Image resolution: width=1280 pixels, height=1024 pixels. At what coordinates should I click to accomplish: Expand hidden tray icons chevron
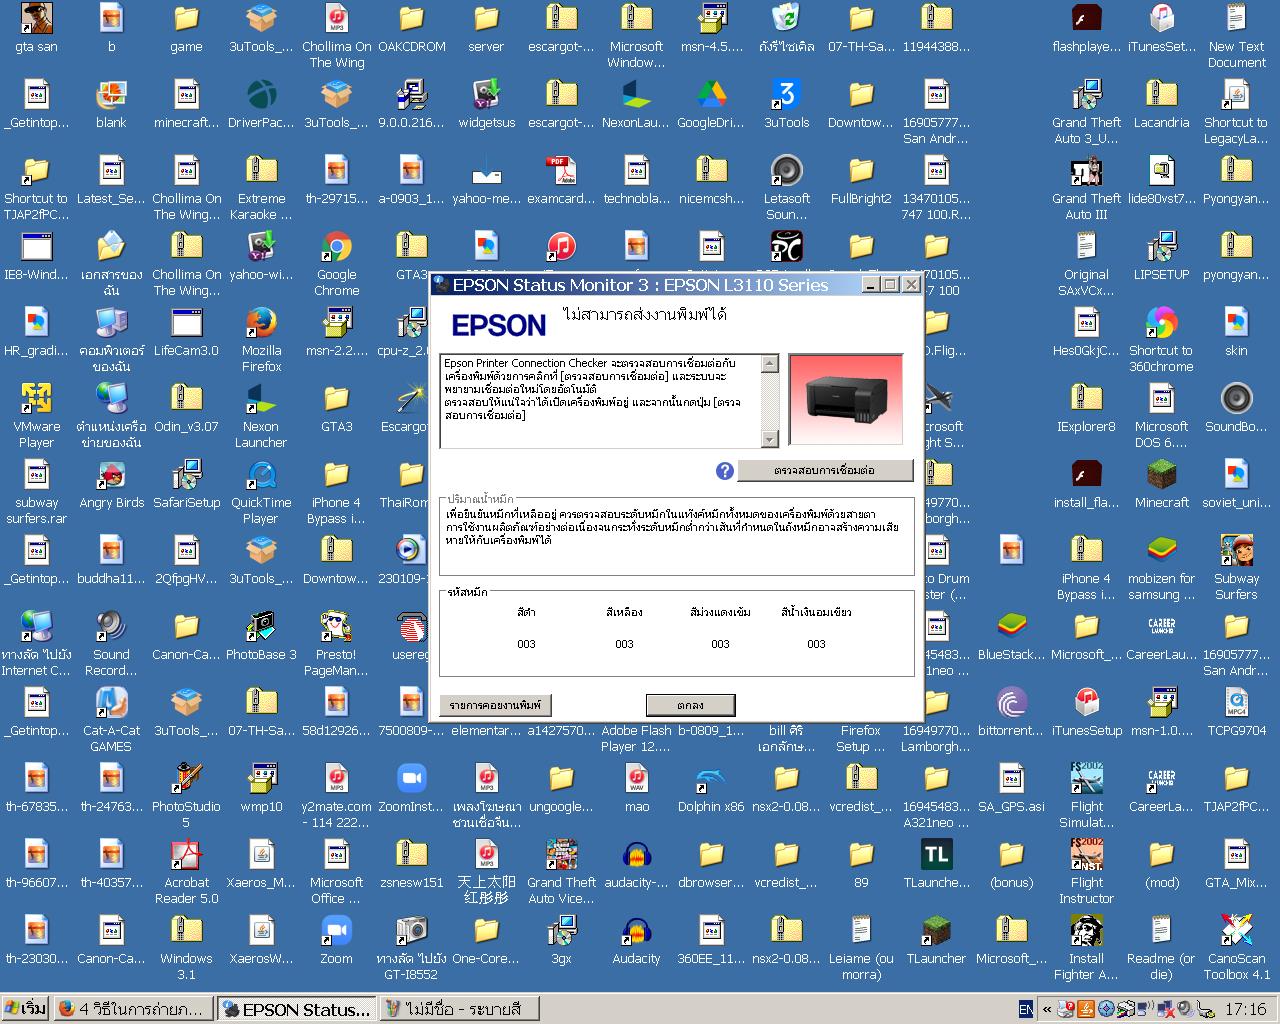point(1047,1009)
